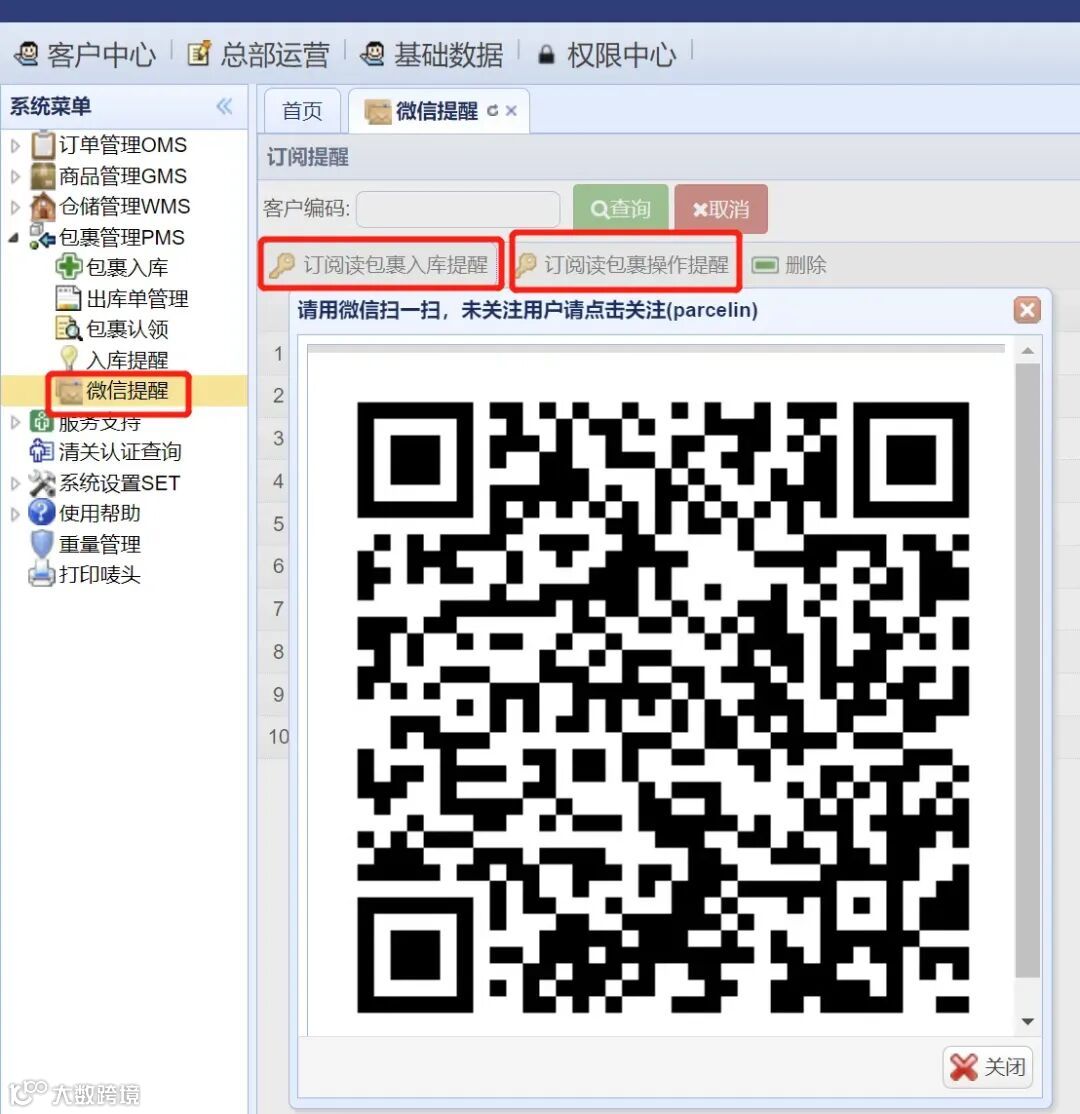Click the 系统设置SET tools icon
This screenshot has width=1080, height=1114.
click(42, 483)
